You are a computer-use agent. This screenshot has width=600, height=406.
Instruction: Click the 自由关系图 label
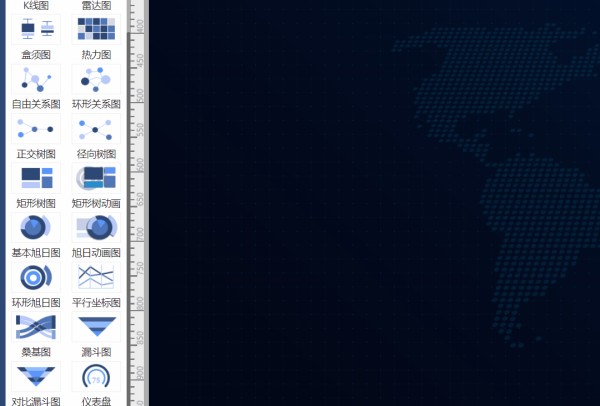click(36, 104)
